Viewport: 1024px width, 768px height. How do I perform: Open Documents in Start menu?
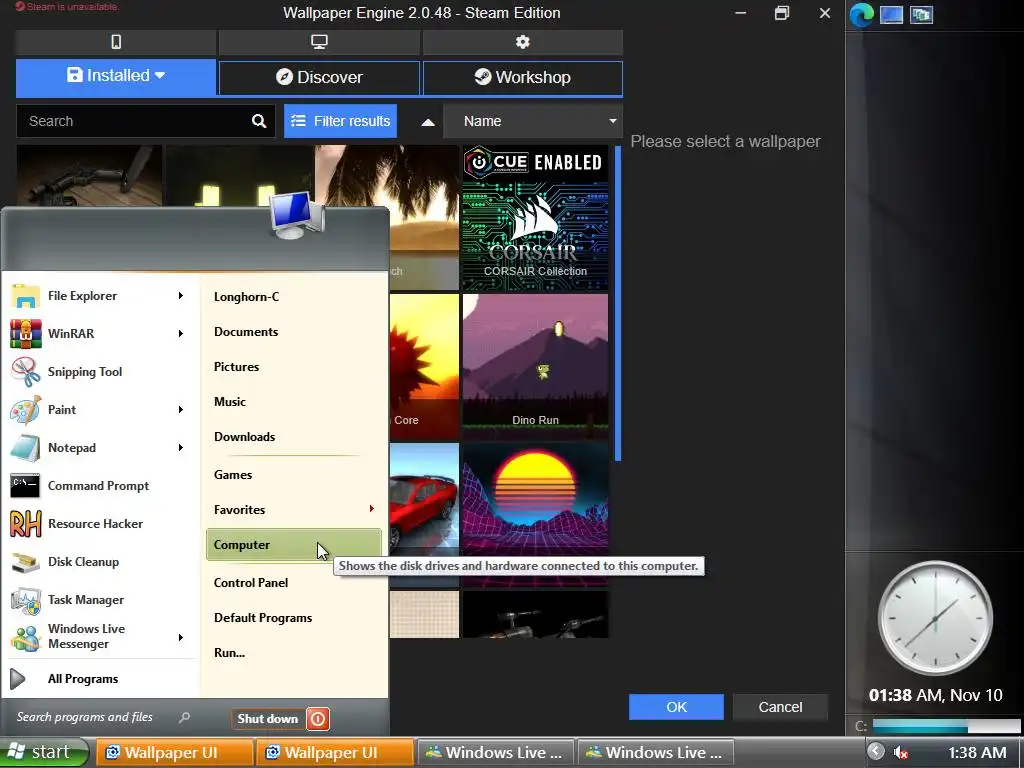[x=246, y=332]
